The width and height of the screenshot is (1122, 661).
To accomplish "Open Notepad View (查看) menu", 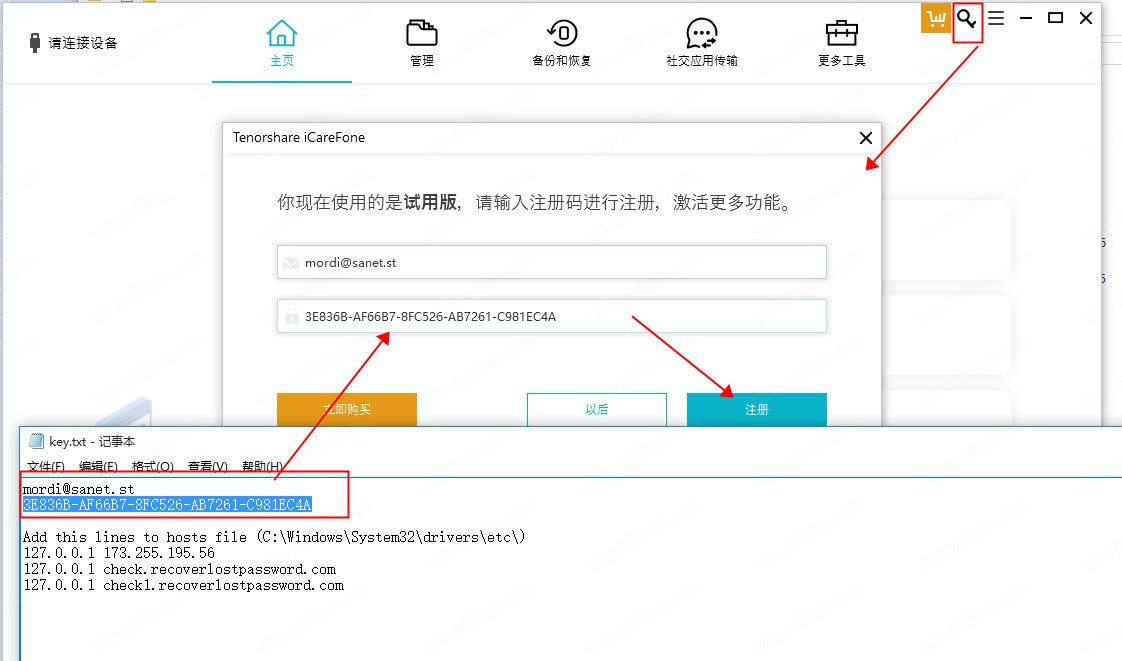I will click(x=208, y=466).
